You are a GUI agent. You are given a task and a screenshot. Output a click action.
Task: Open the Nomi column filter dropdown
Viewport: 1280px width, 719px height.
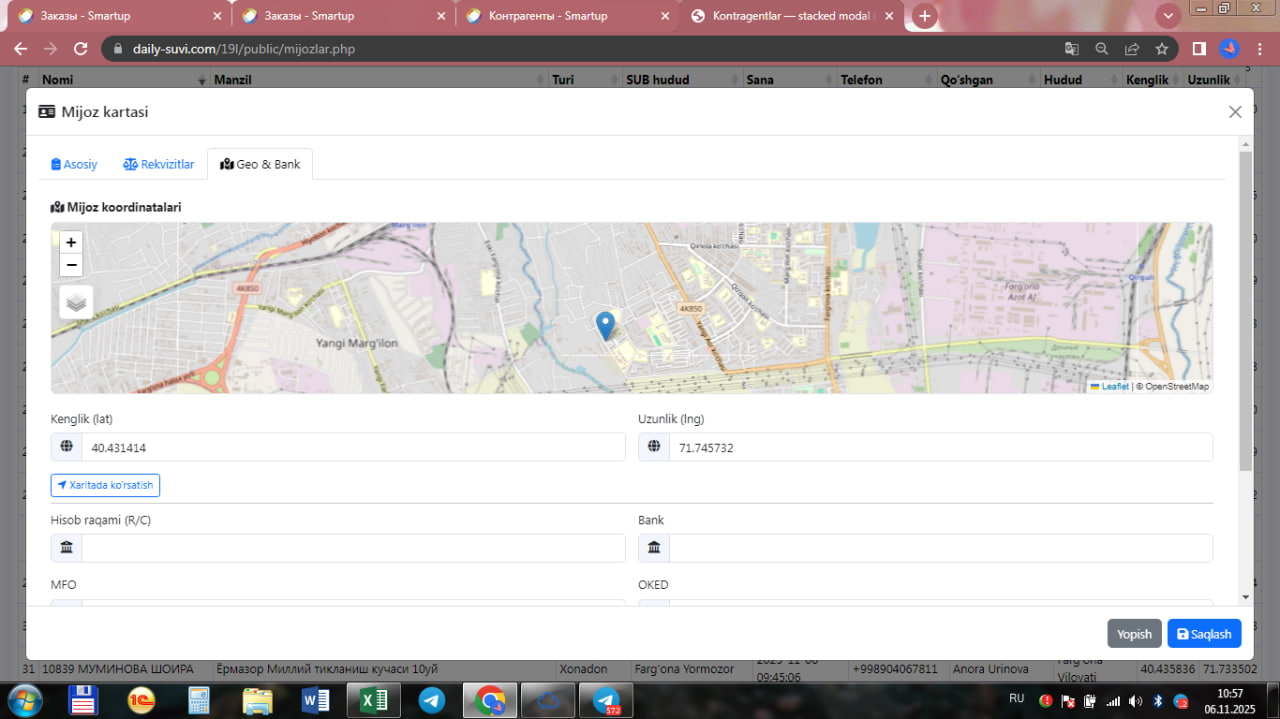202,80
